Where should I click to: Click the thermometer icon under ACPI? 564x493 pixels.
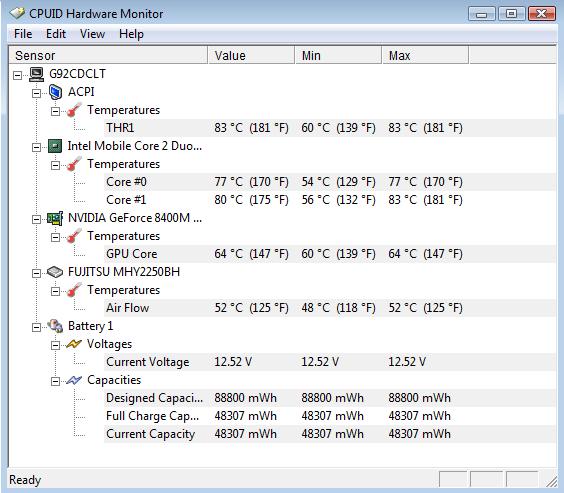(x=74, y=110)
